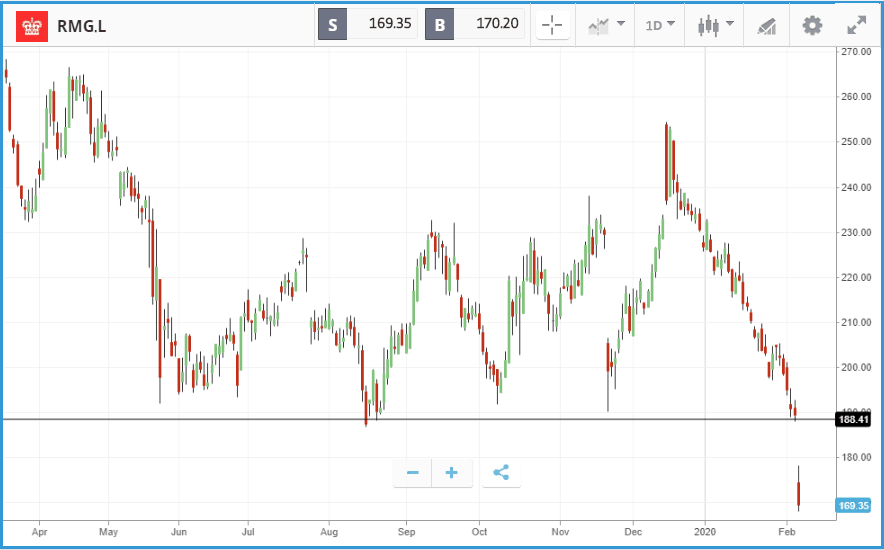
Task: Open chart settings gear icon
Action: coord(812,25)
